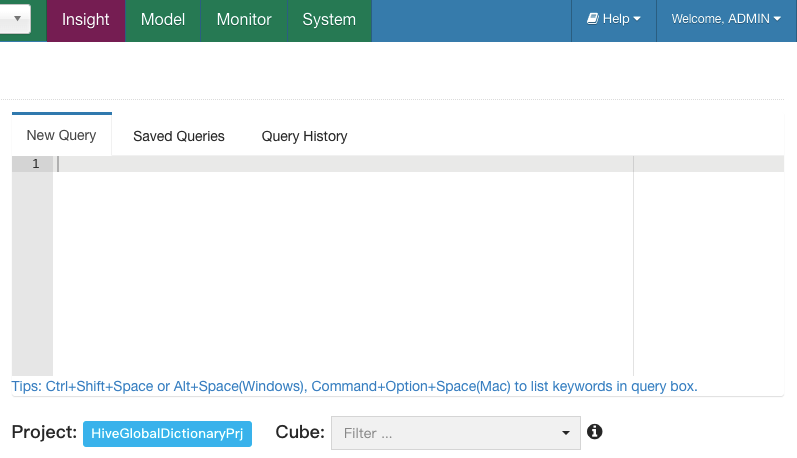Select the New Query tab
Viewport: 797px width, 458px height.
click(x=62, y=136)
